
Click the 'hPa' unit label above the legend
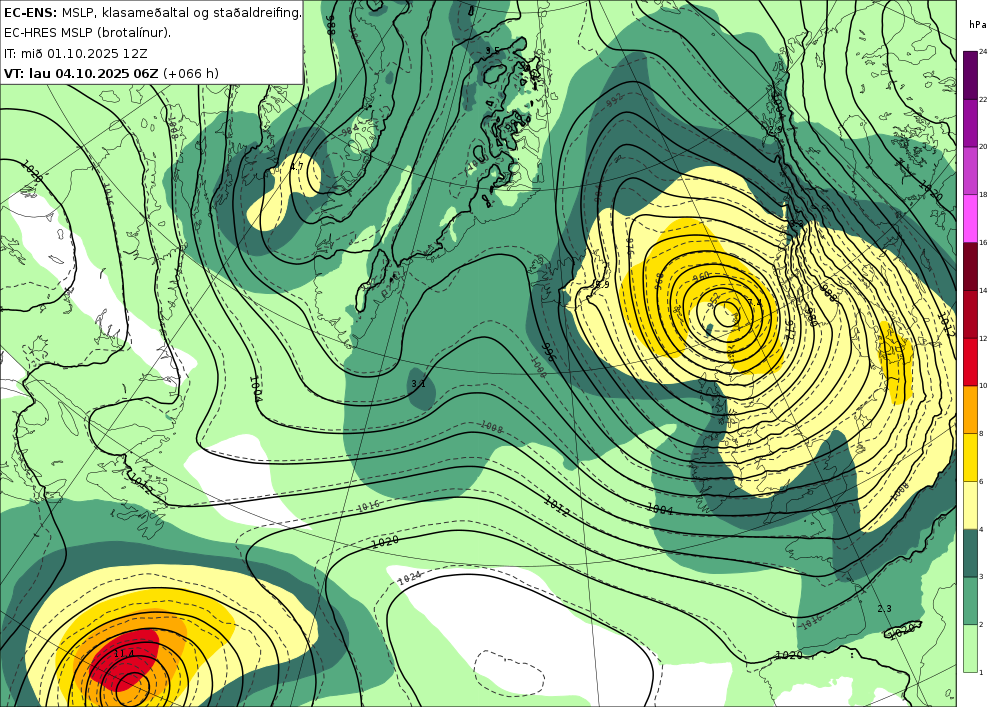976,25
